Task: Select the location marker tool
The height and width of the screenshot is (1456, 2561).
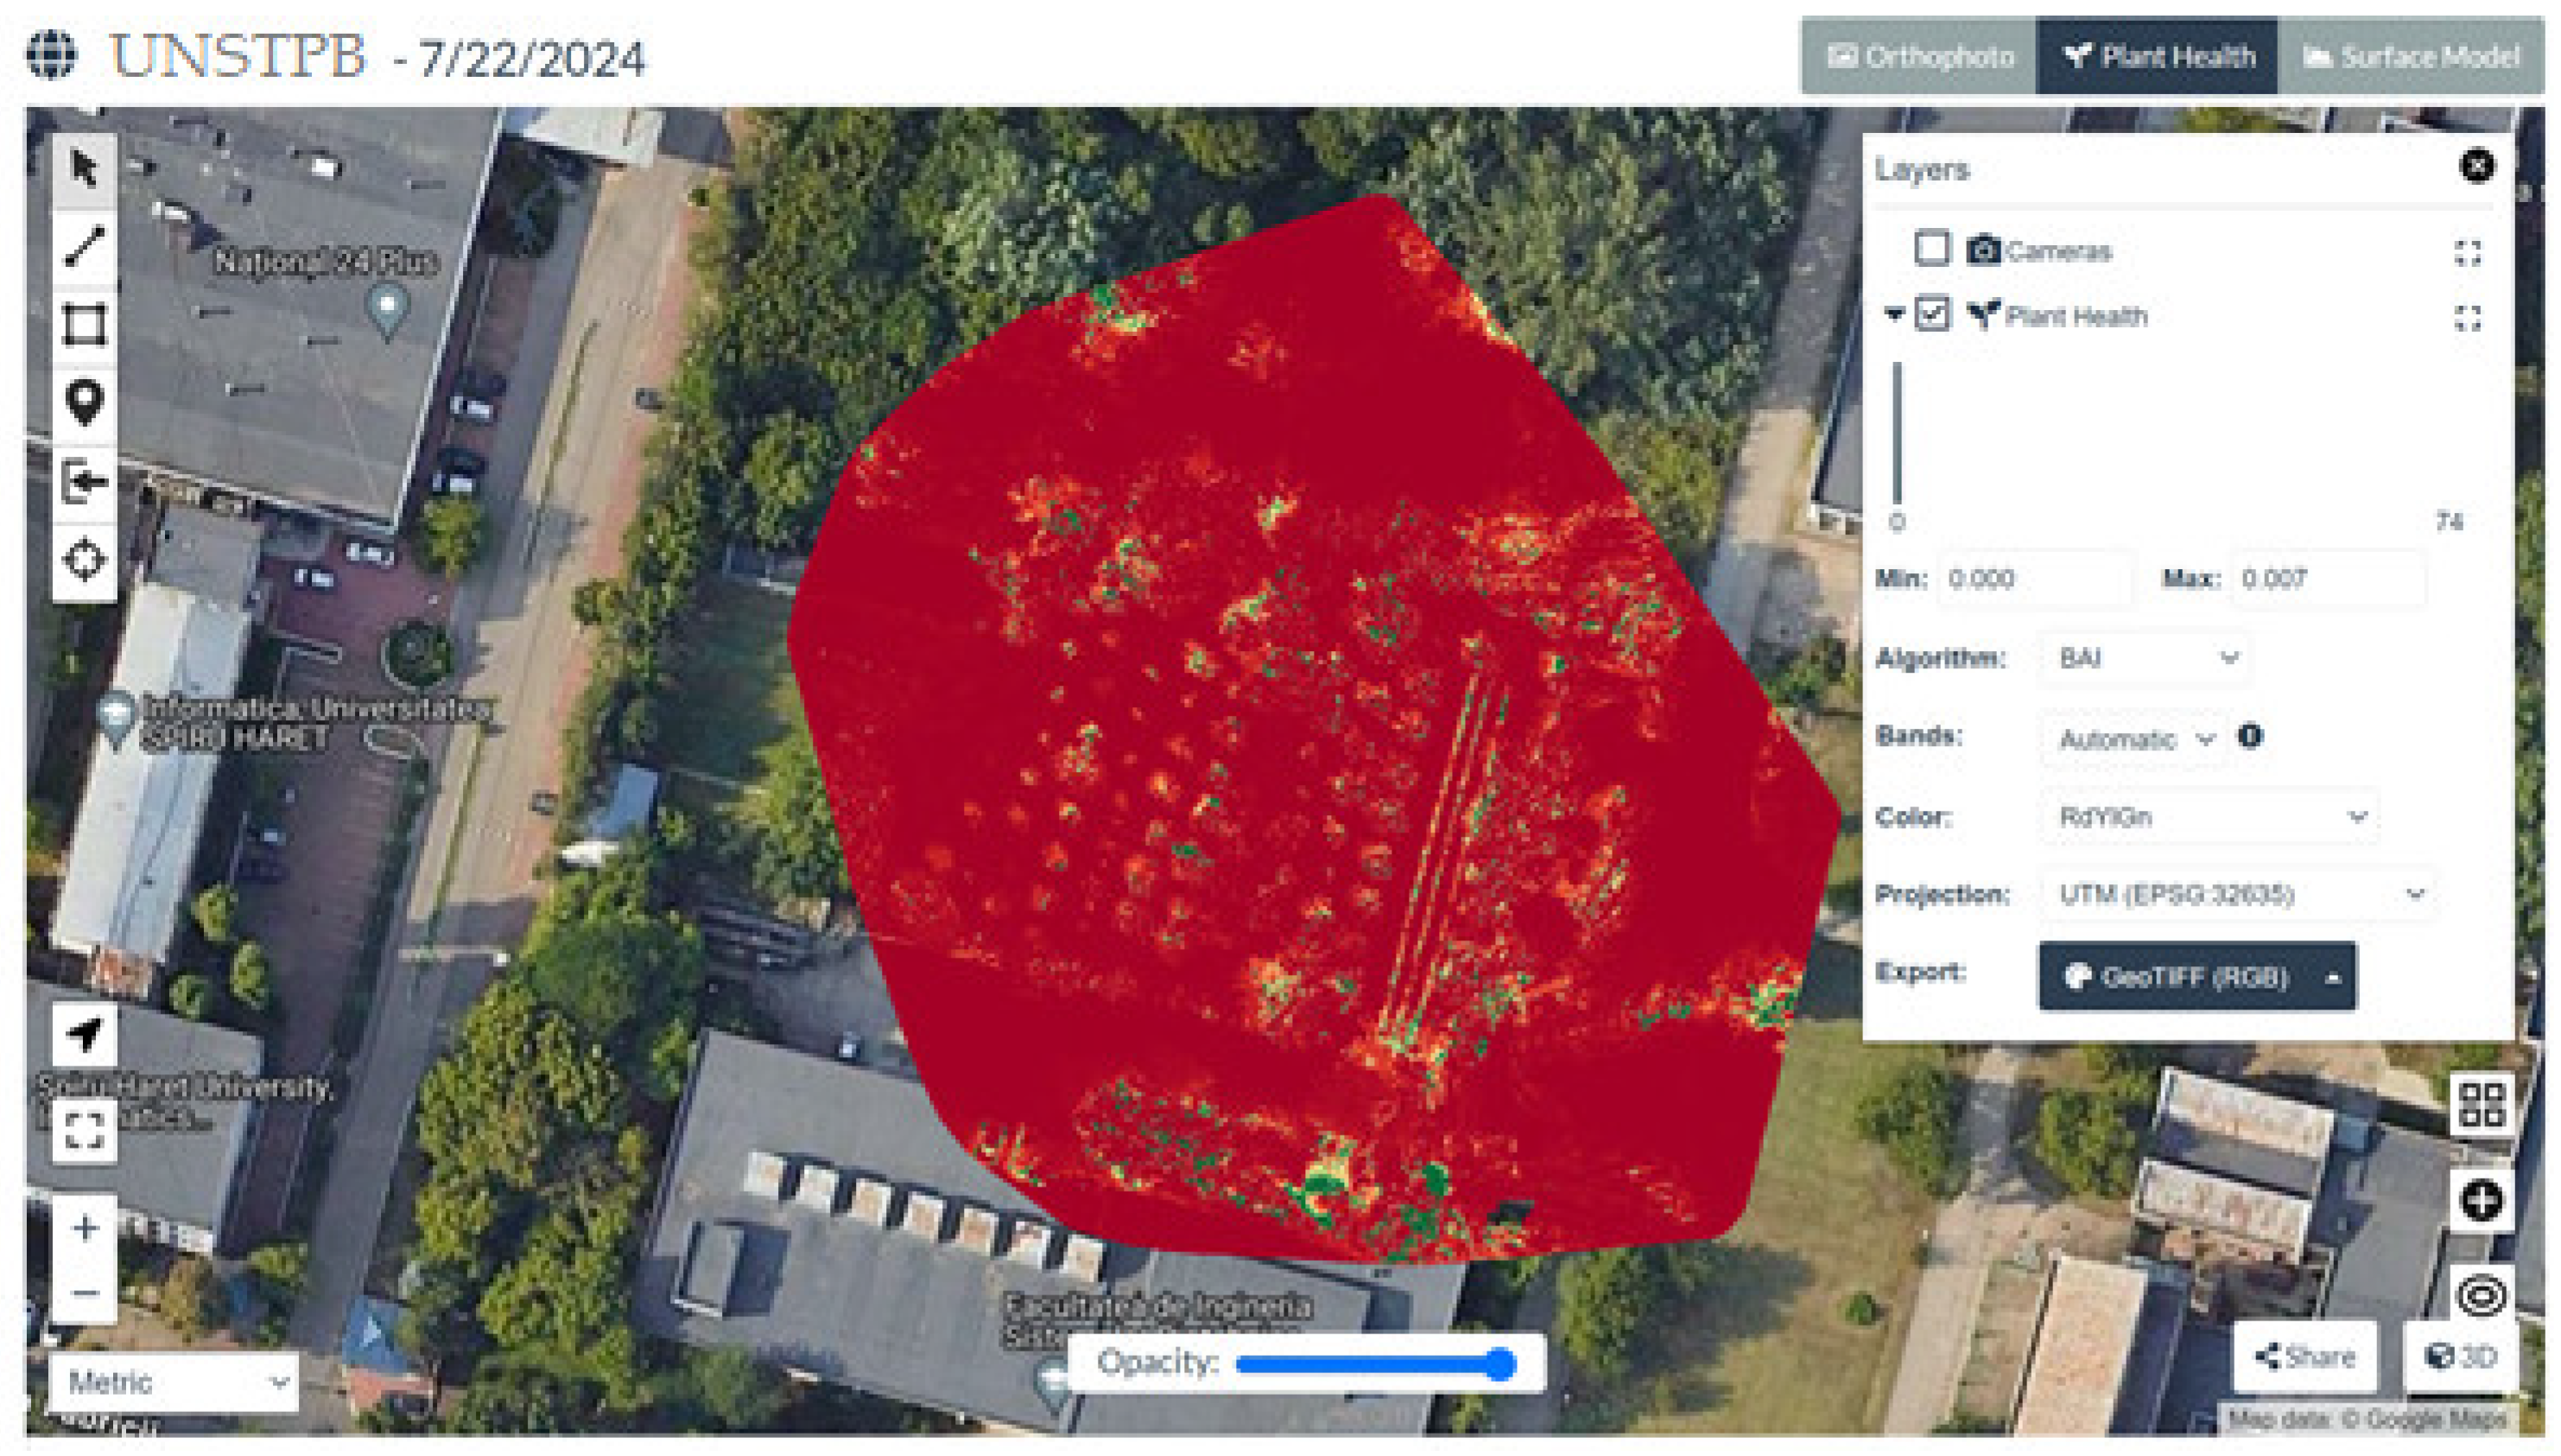Action: coord(84,402)
